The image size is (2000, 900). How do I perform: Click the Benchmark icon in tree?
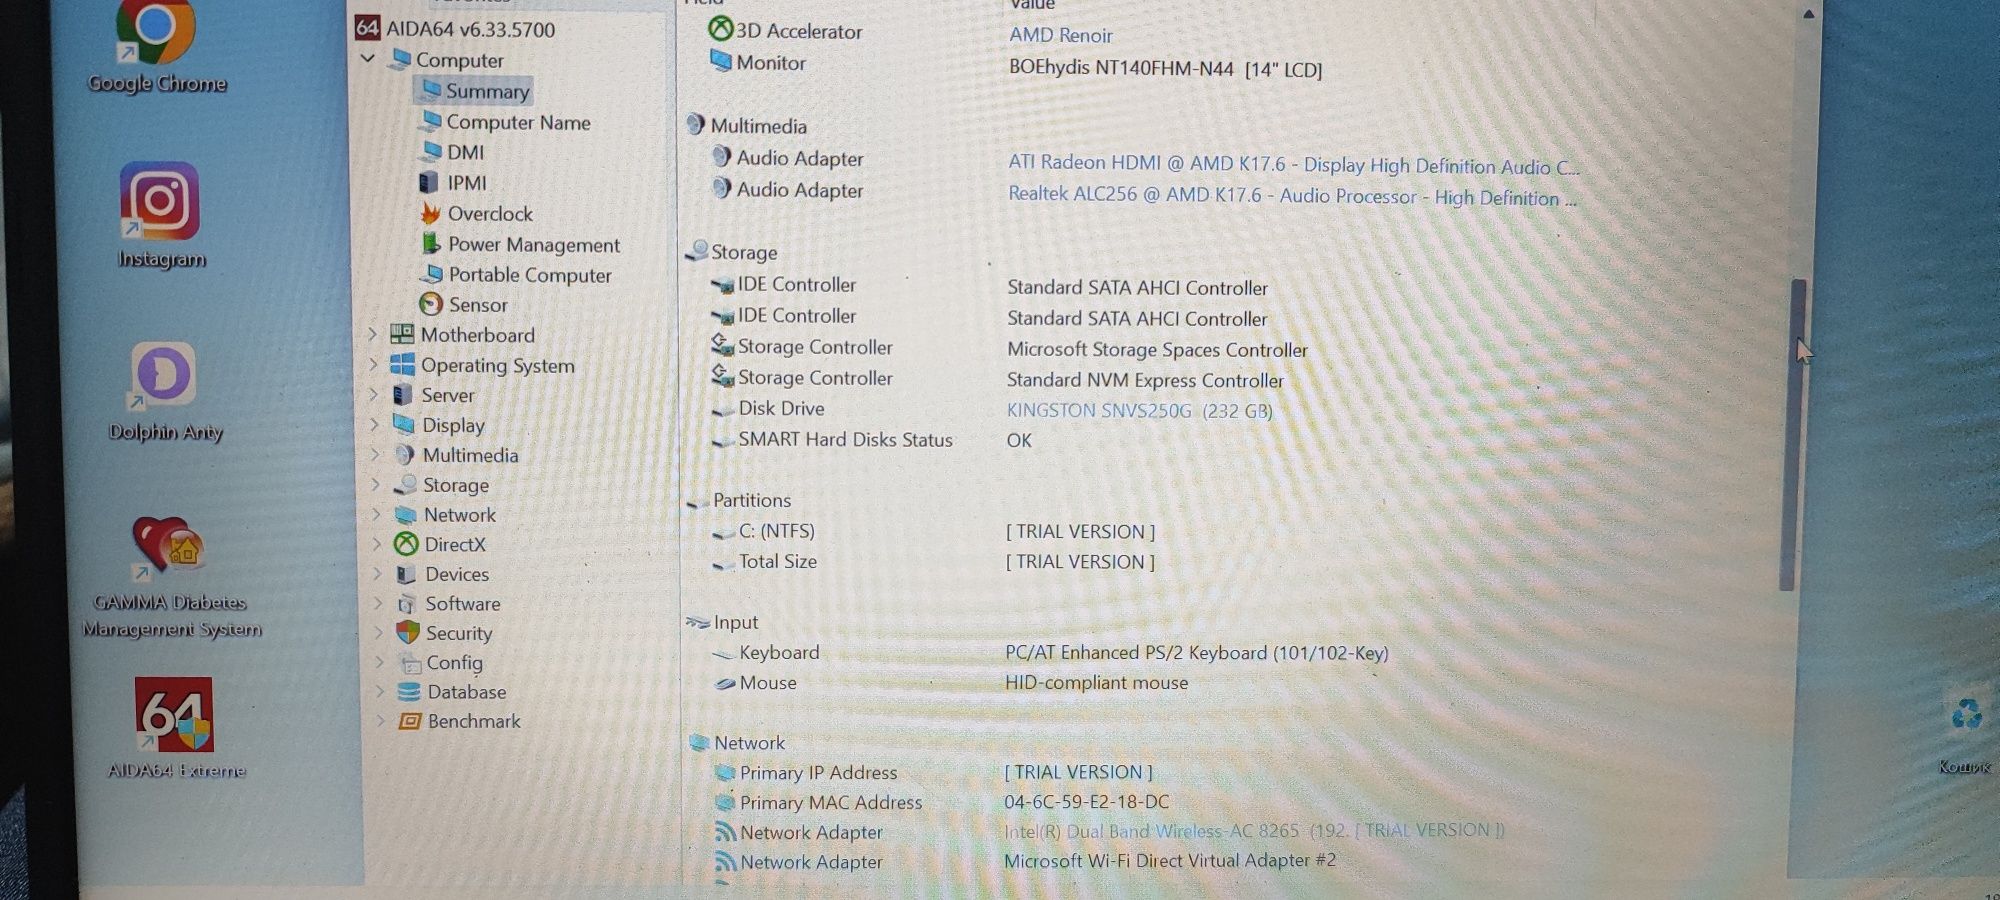(x=410, y=721)
